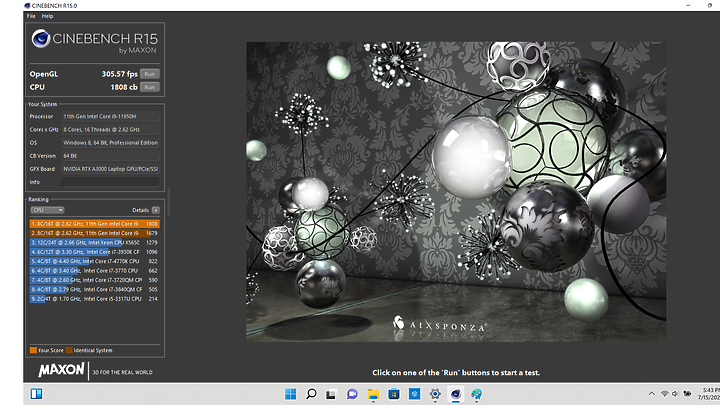Open taskbar Search
The image size is (720, 405).
(311, 394)
